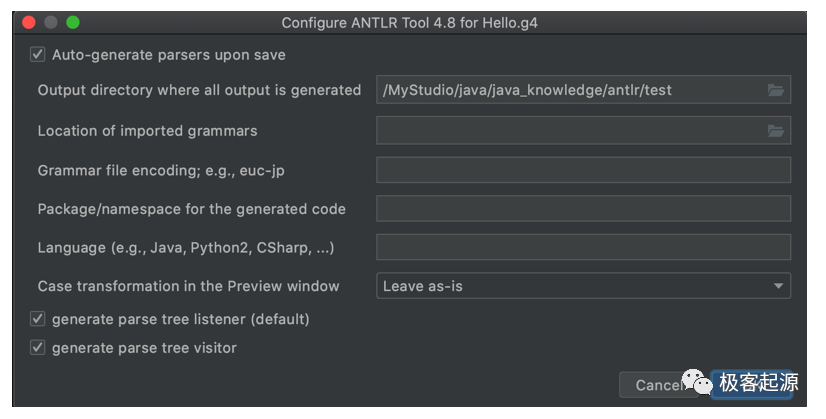Open the Leave as-is case transformation dropdown

583,286
